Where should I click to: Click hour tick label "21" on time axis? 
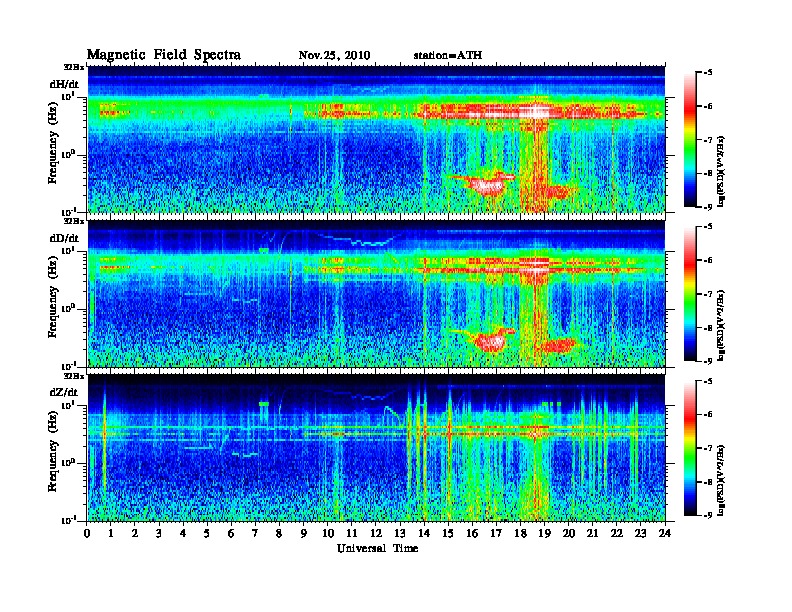coord(592,534)
